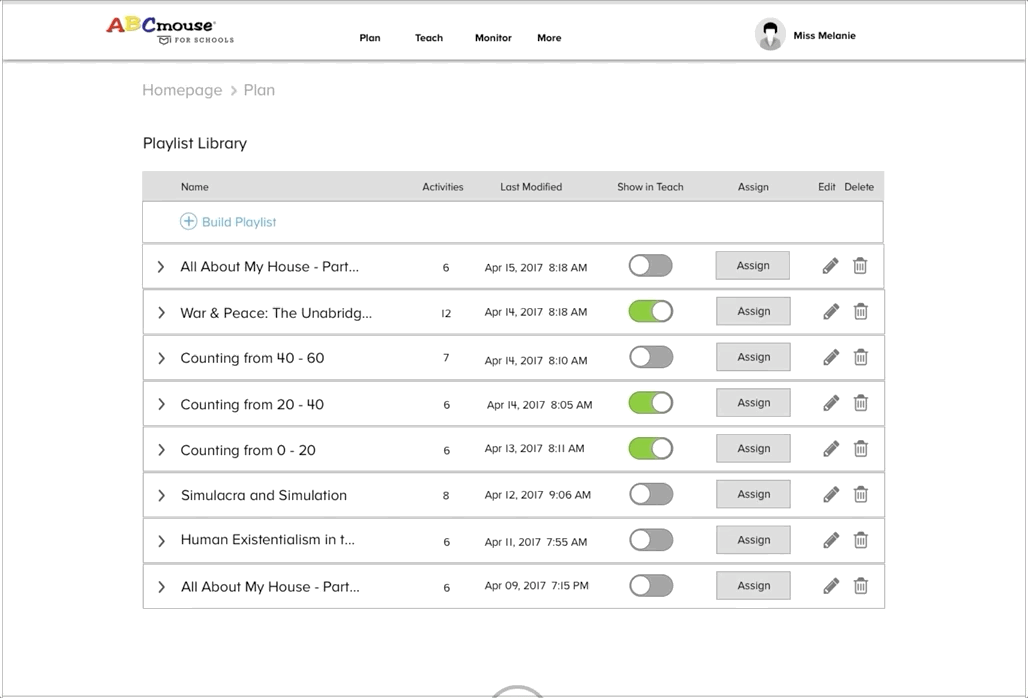Toggle Show in Teach for Human Existentialism
The height and width of the screenshot is (698, 1028).
coord(651,540)
